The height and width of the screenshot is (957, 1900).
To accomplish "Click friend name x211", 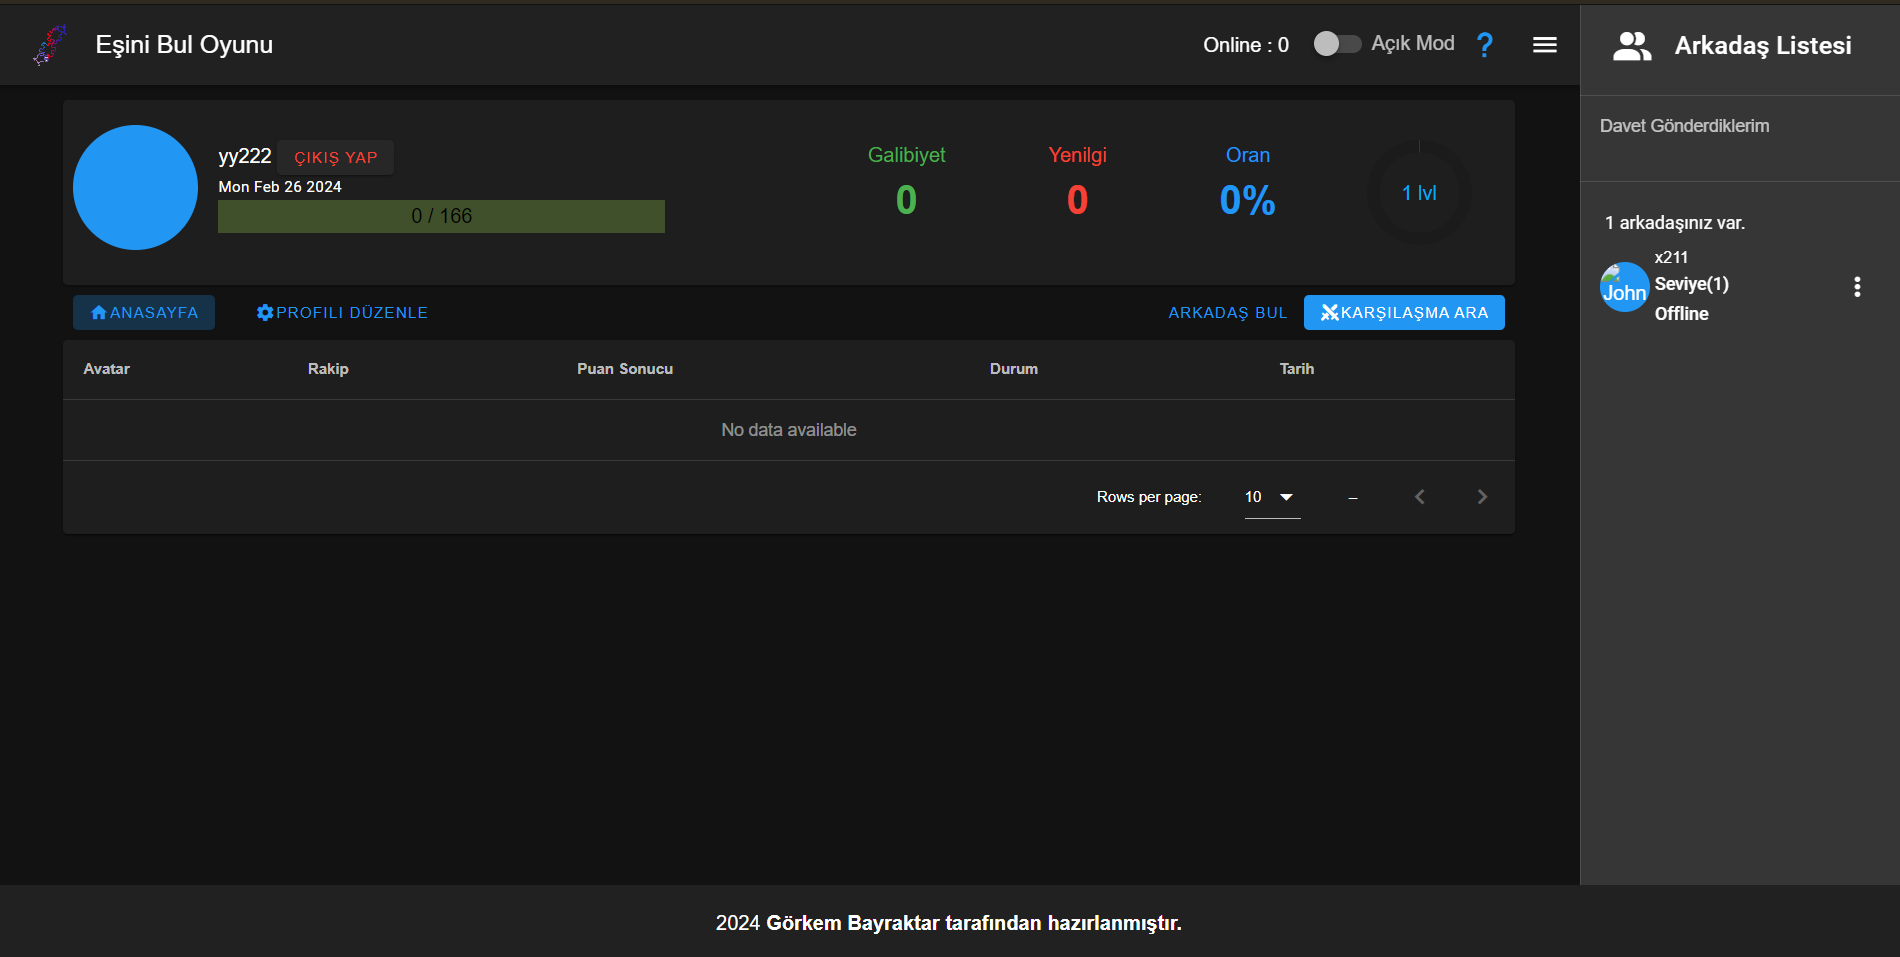I will (1671, 257).
